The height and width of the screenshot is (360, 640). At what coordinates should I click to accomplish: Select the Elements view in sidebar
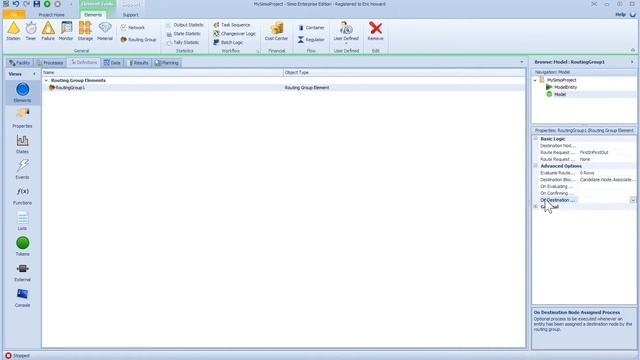[x=22, y=92]
